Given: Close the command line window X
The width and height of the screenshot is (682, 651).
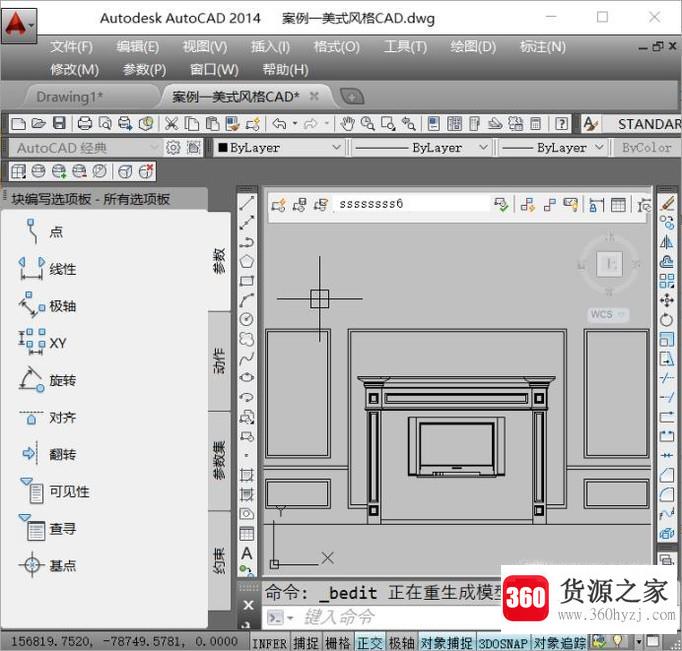Looking at the screenshot, I should tap(248, 605).
